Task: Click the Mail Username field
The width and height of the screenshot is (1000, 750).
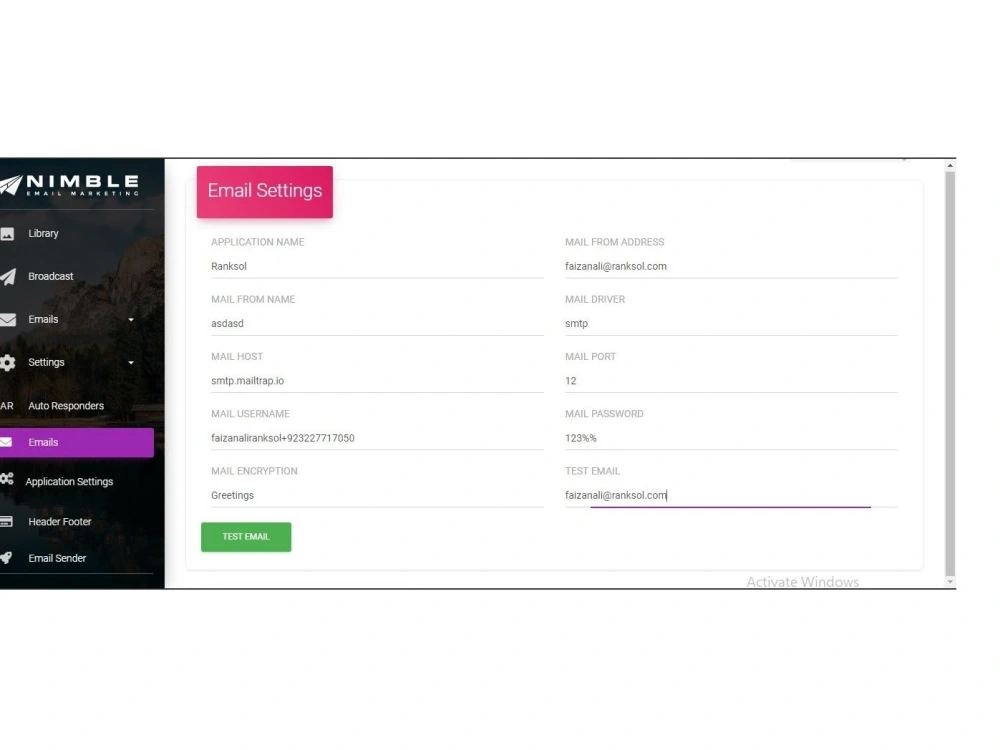Action: [x=377, y=438]
